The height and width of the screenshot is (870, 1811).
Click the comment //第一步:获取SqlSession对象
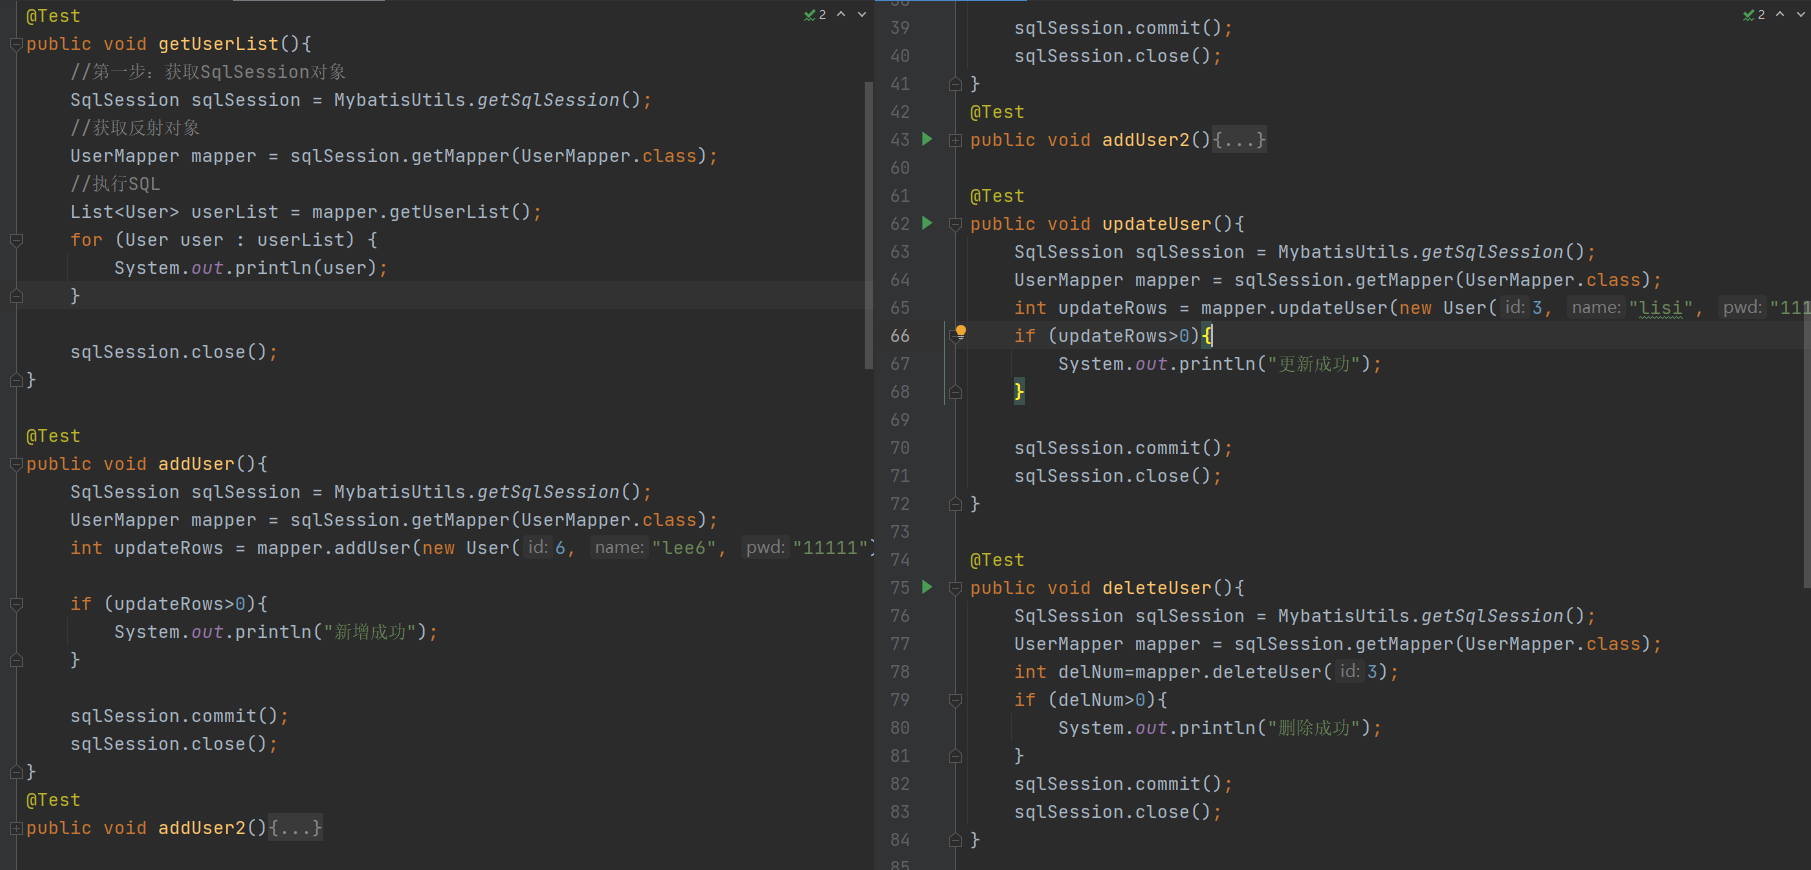[208, 72]
